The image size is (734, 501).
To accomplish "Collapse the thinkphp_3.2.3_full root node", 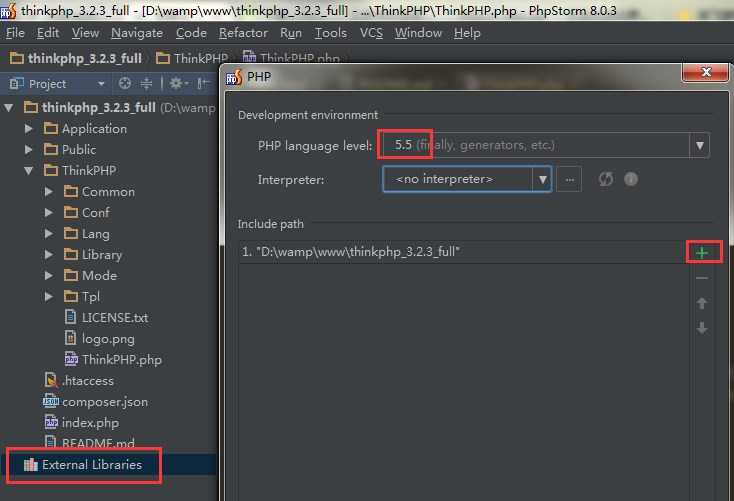I will coord(9,108).
